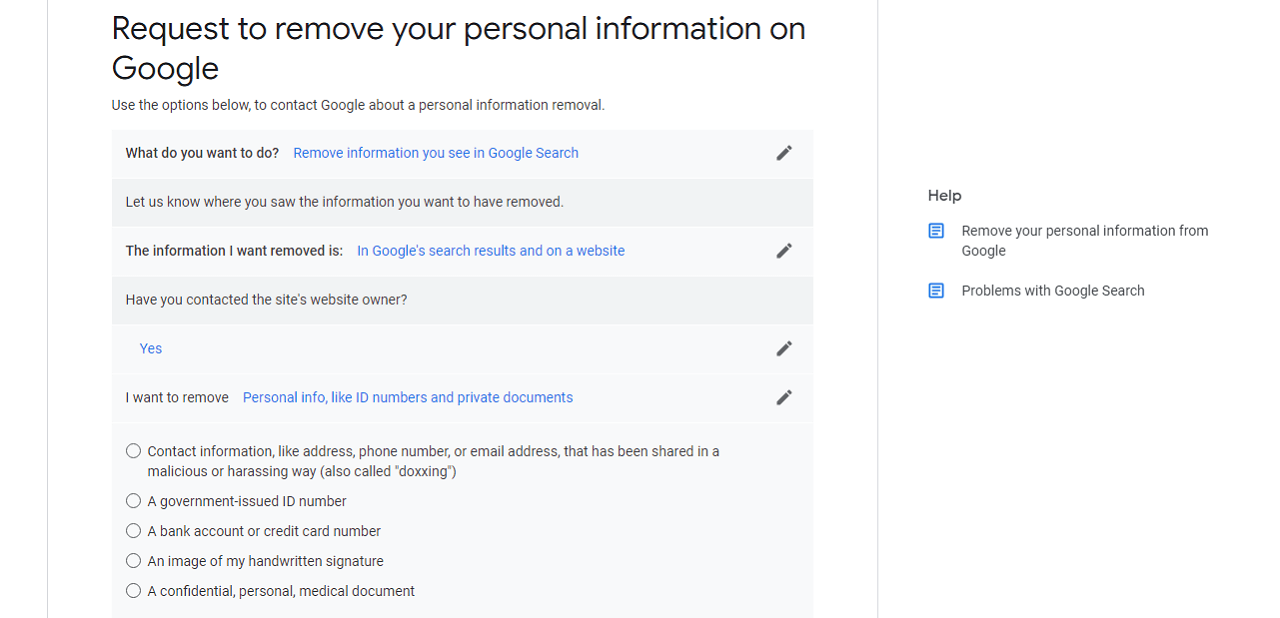Click "Remove information you see in Google Search" answer
This screenshot has width=1280, height=618.
coord(436,153)
